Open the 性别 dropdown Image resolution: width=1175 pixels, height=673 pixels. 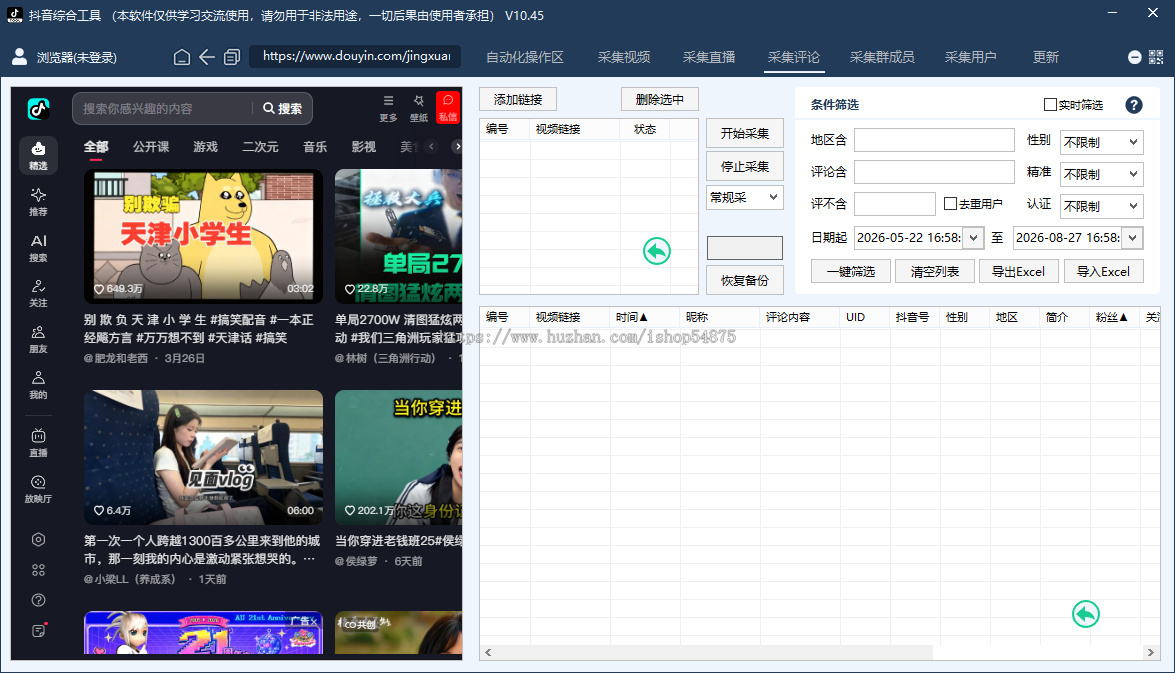1101,142
